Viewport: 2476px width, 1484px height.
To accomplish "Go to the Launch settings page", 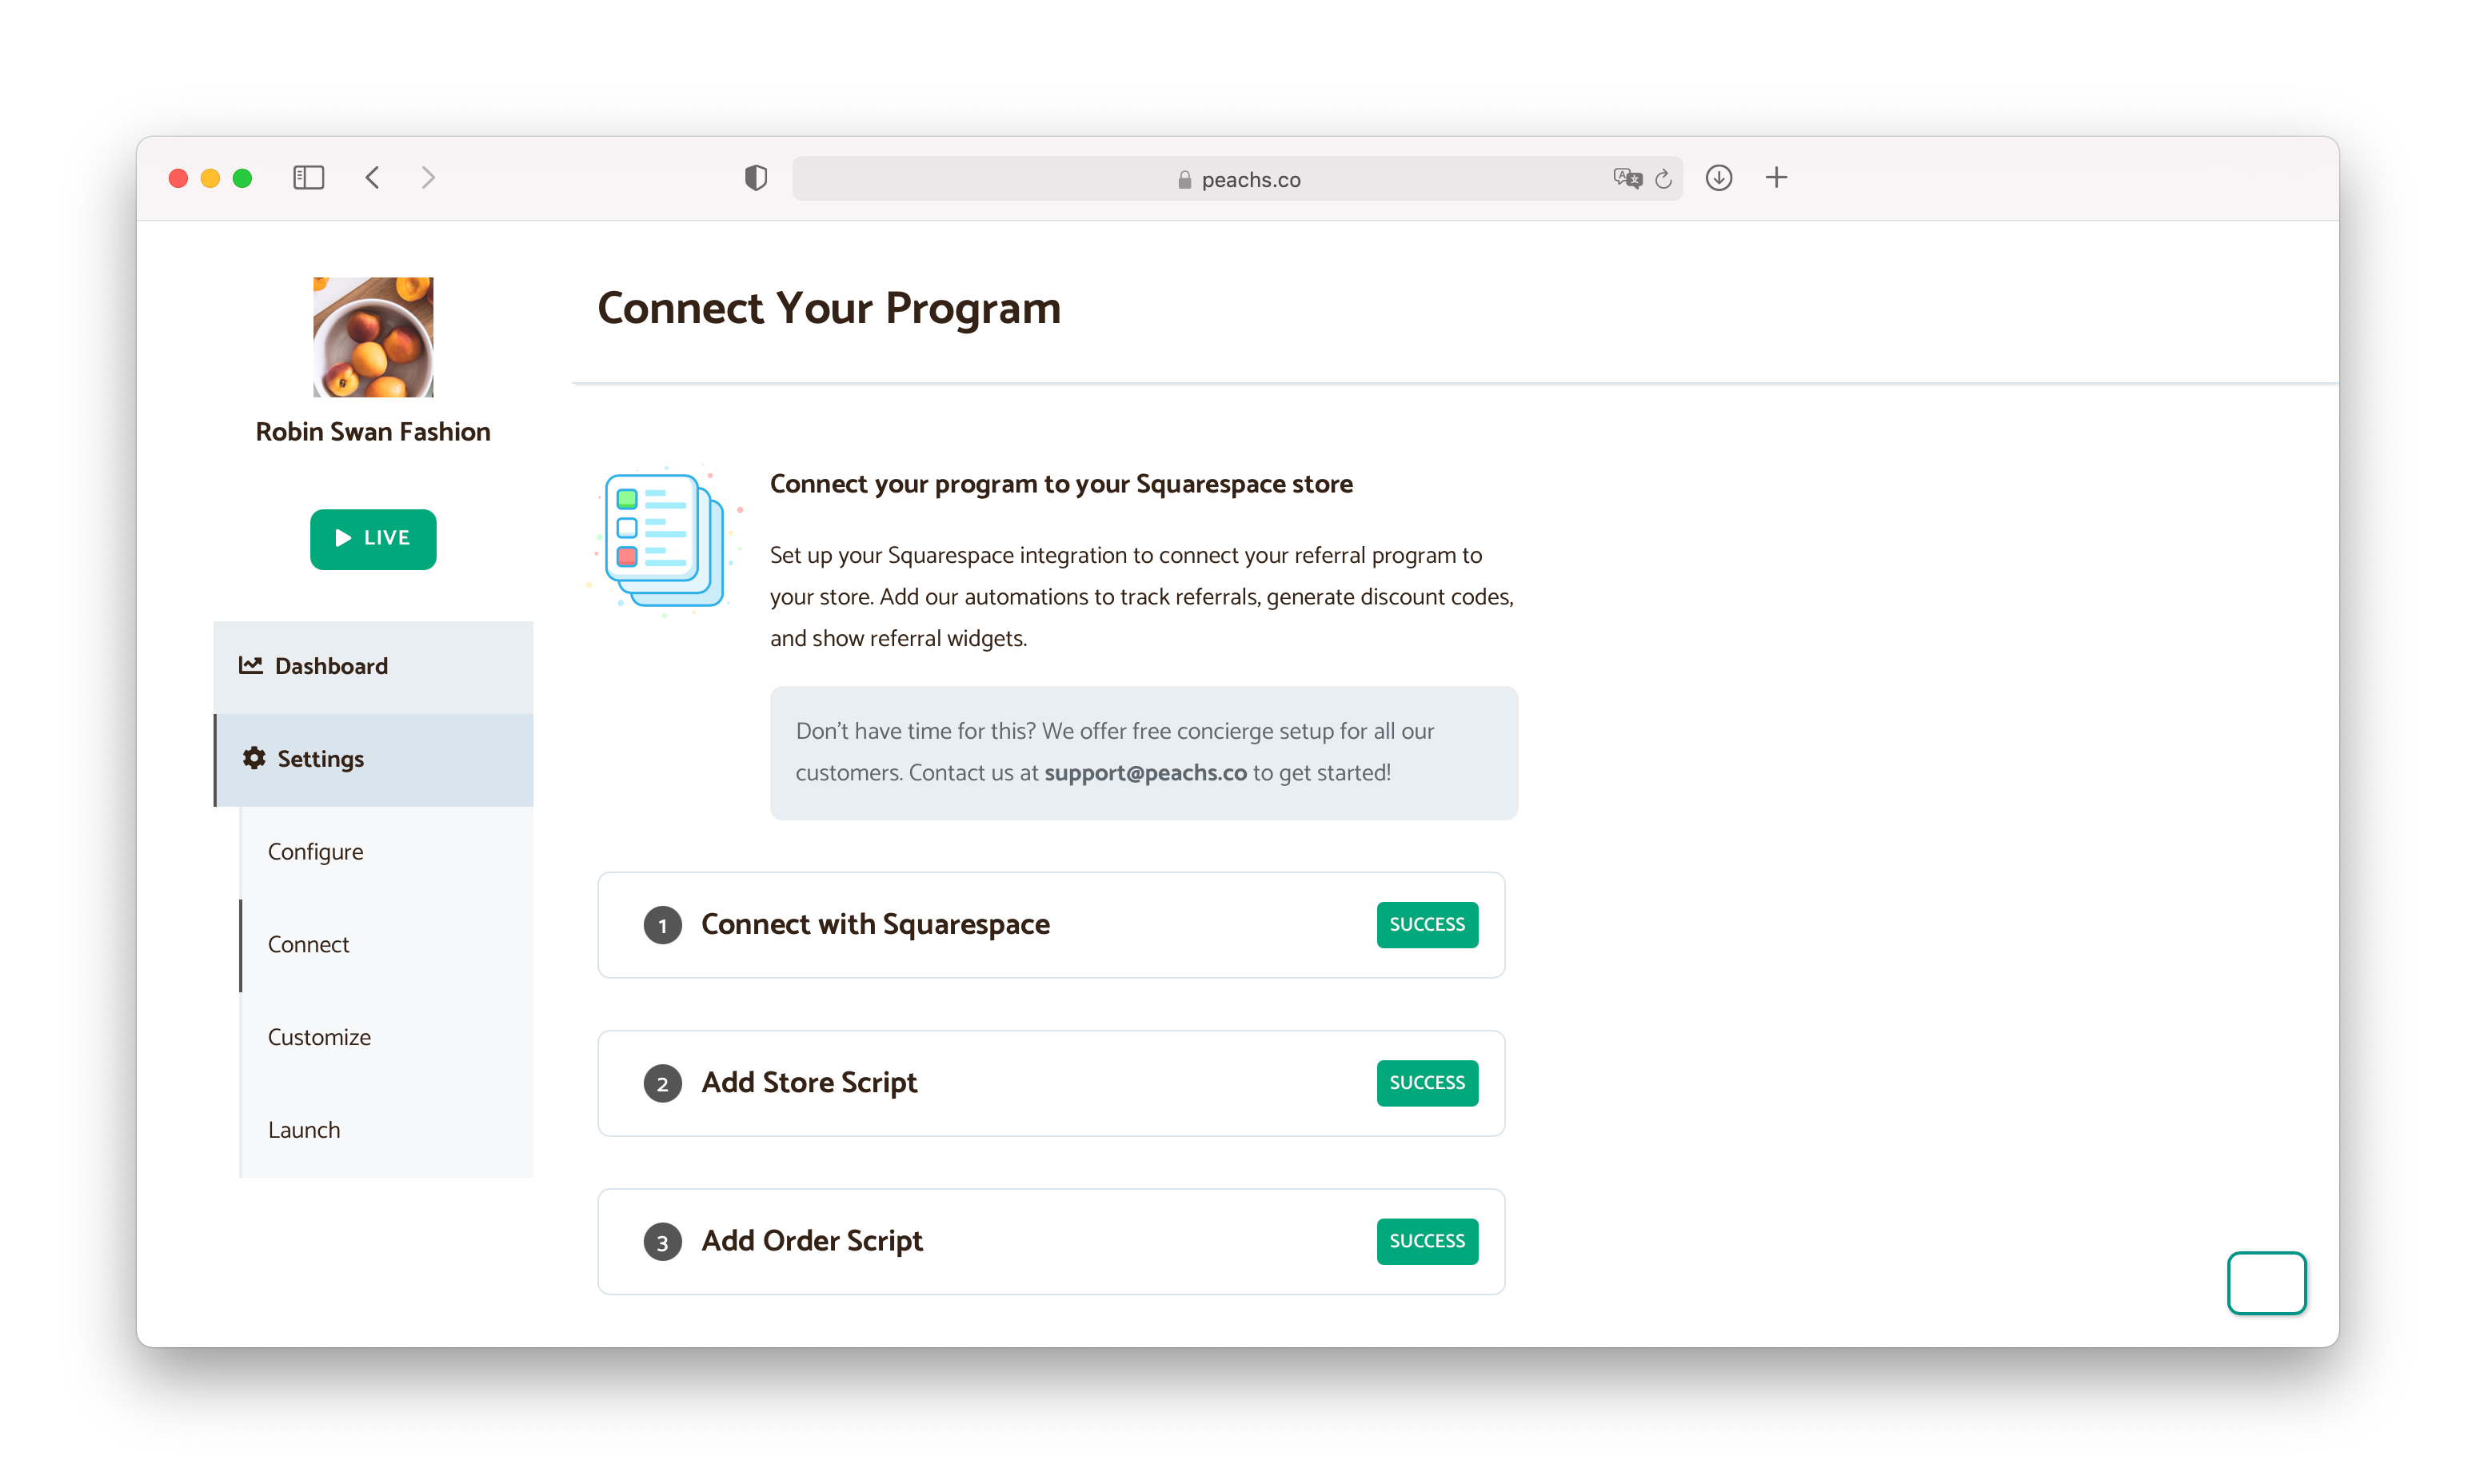I will pos(304,1130).
